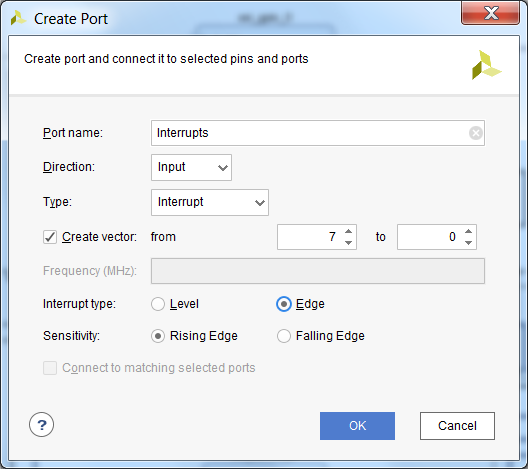Click the Vivado logo in title bar
This screenshot has height=469, width=528.
[x=18, y=18]
